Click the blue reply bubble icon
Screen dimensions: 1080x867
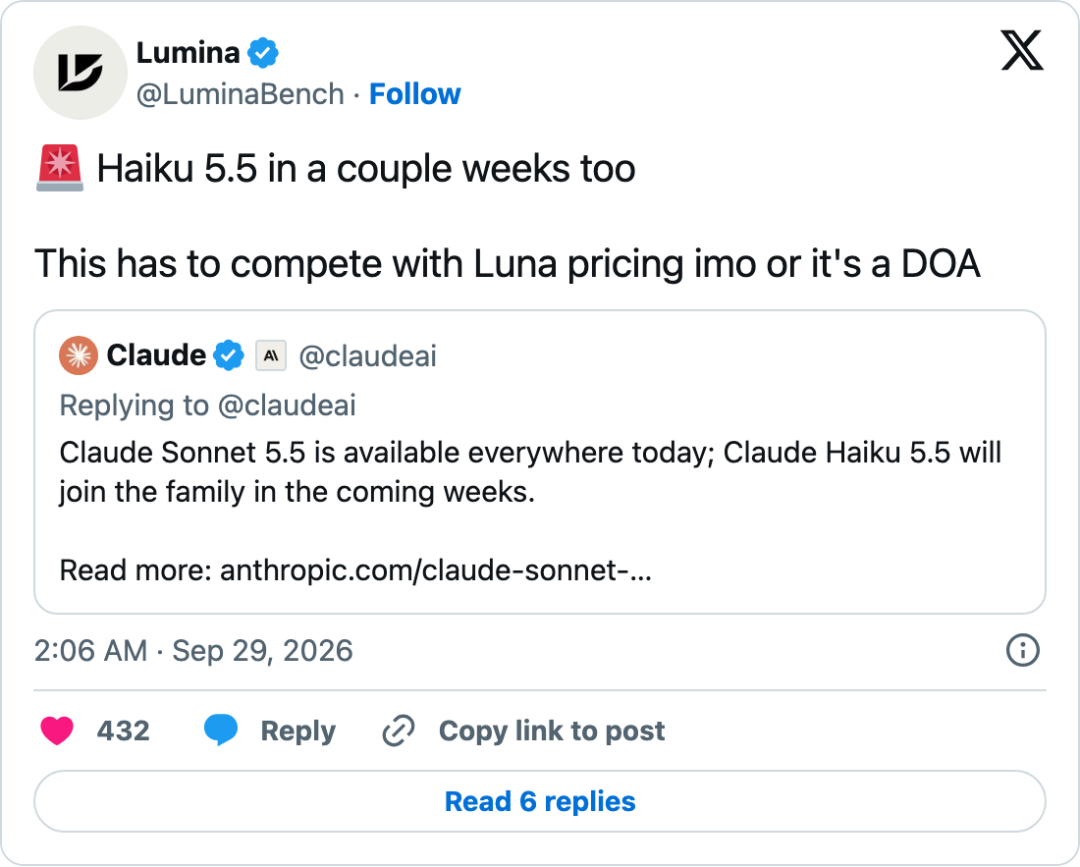(220, 731)
